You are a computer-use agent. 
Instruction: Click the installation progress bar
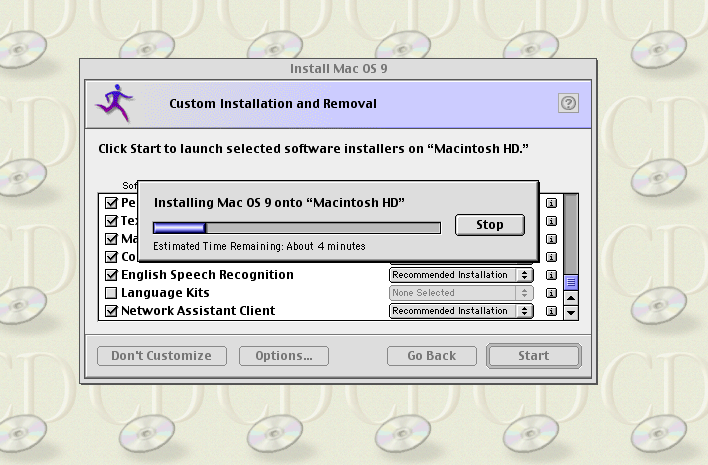coord(296,228)
